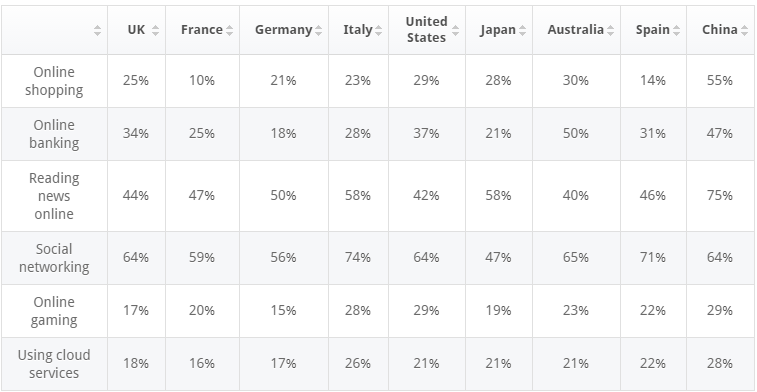Click the 55% China online shopping cell
Screen dimensions: 757x392
point(720,81)
